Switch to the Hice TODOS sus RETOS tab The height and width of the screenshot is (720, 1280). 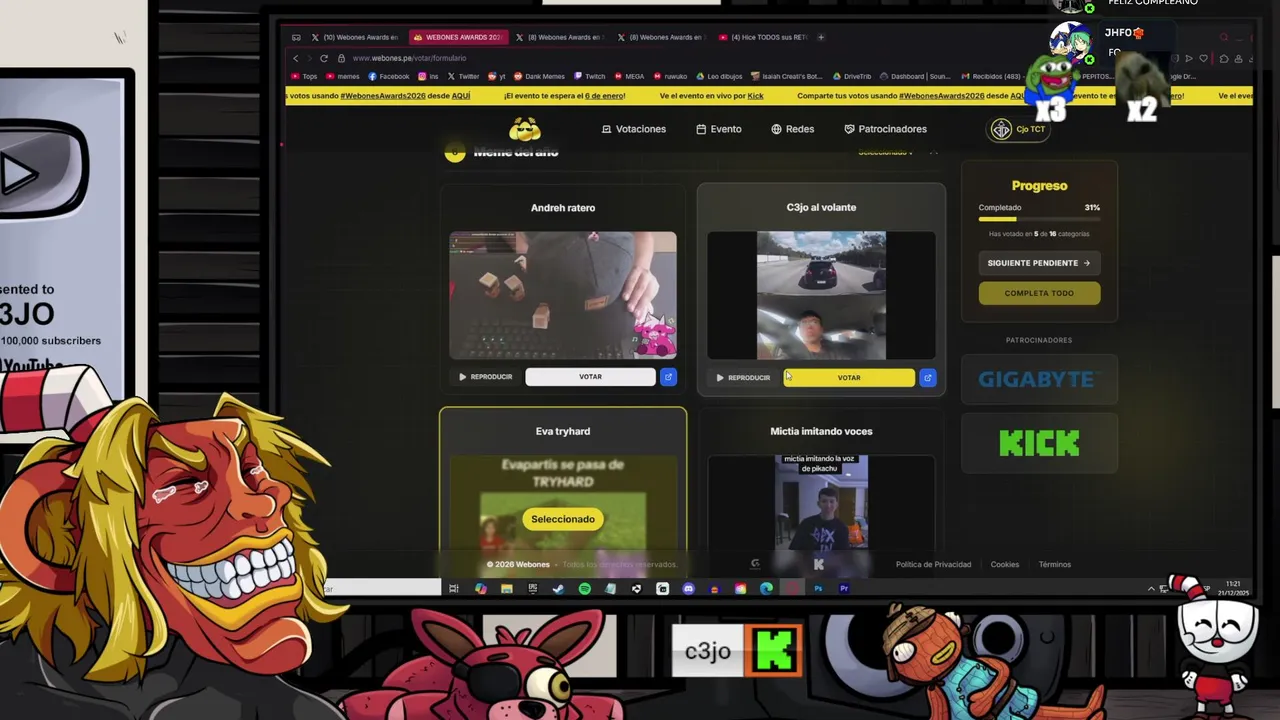(x=762, y=37)
